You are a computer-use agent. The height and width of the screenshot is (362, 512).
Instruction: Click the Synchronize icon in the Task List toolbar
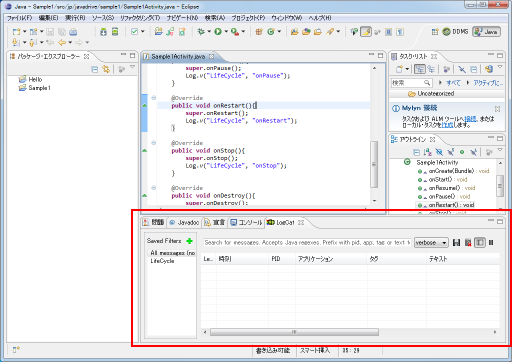(489, 69)
